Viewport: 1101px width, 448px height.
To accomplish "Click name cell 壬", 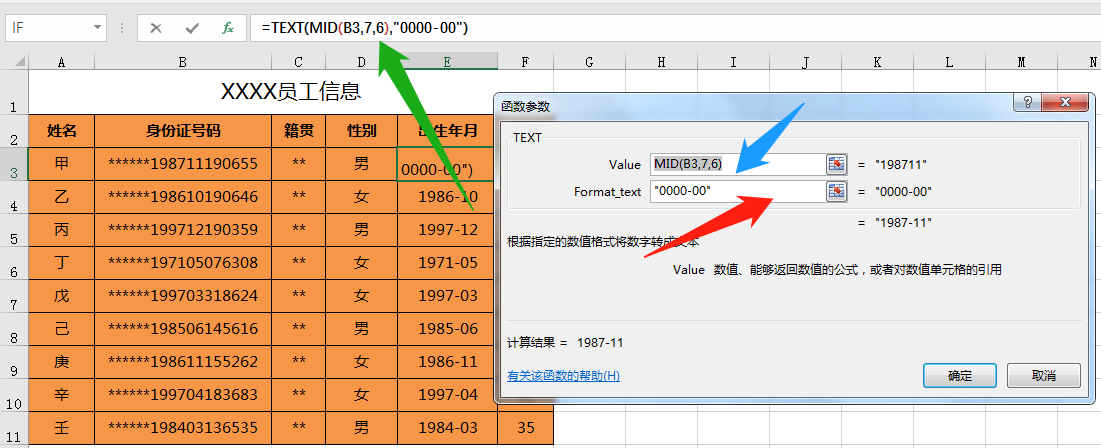I will point(61,428).
